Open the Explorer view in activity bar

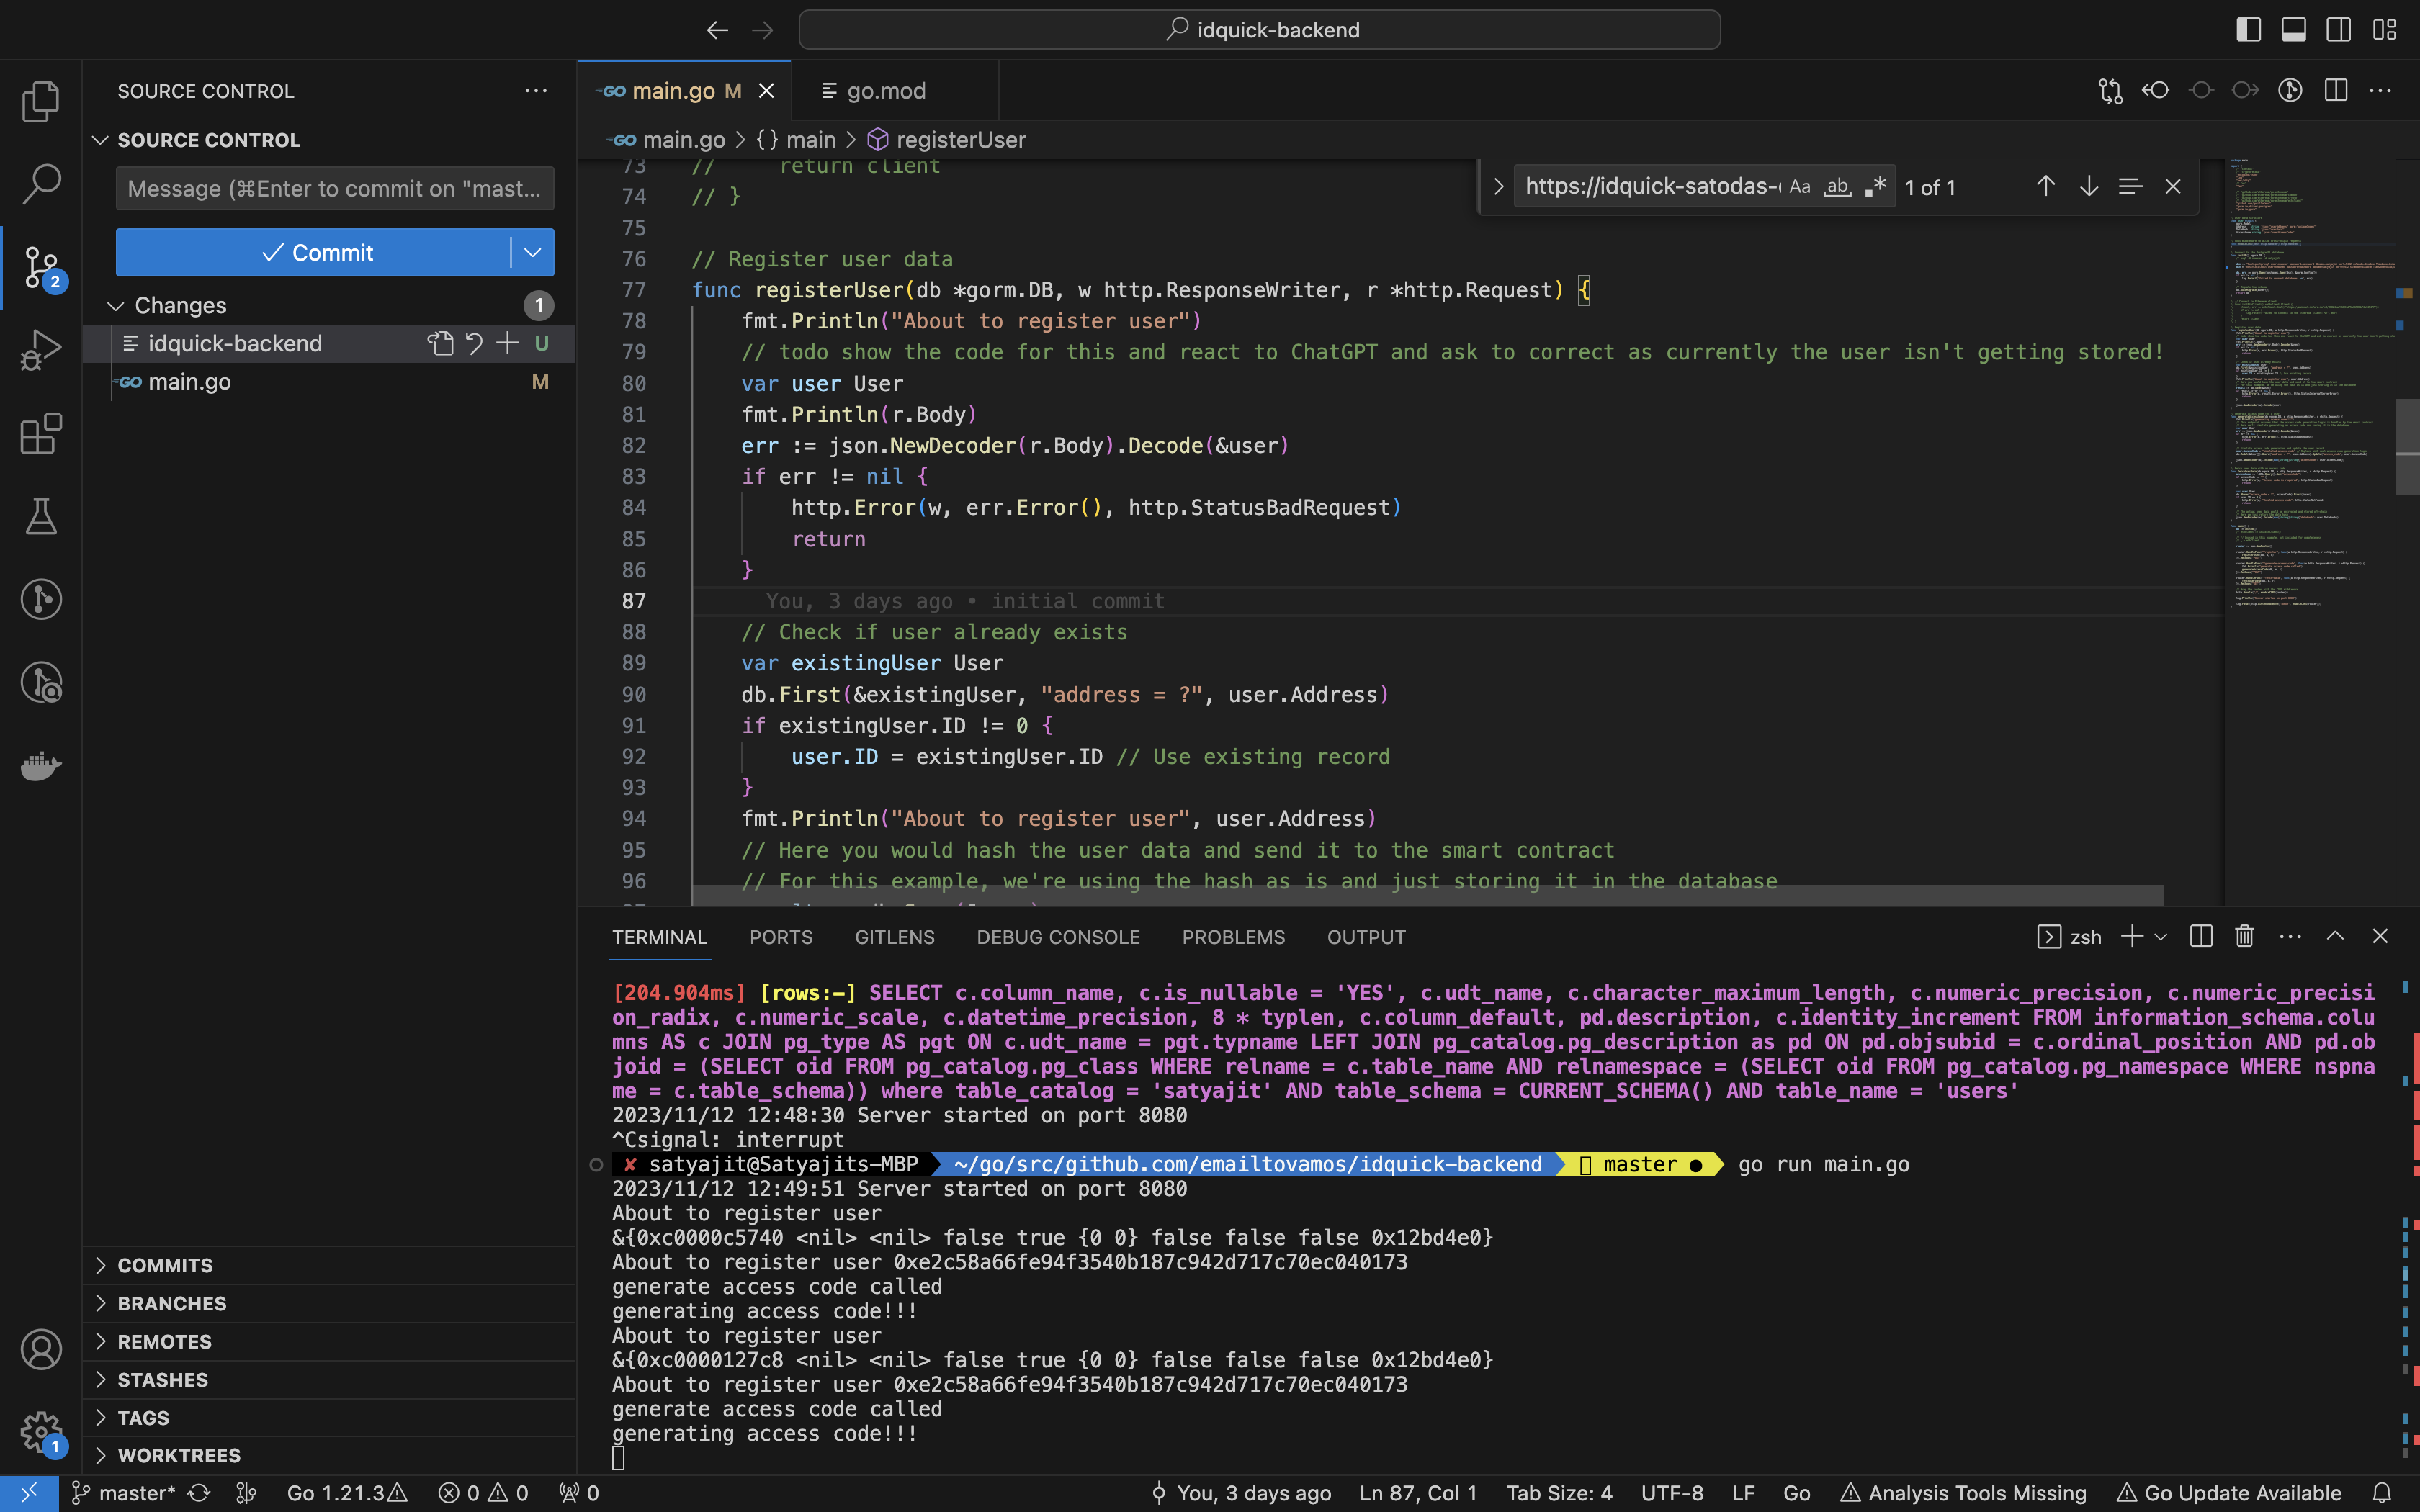(x=41, y=101)
